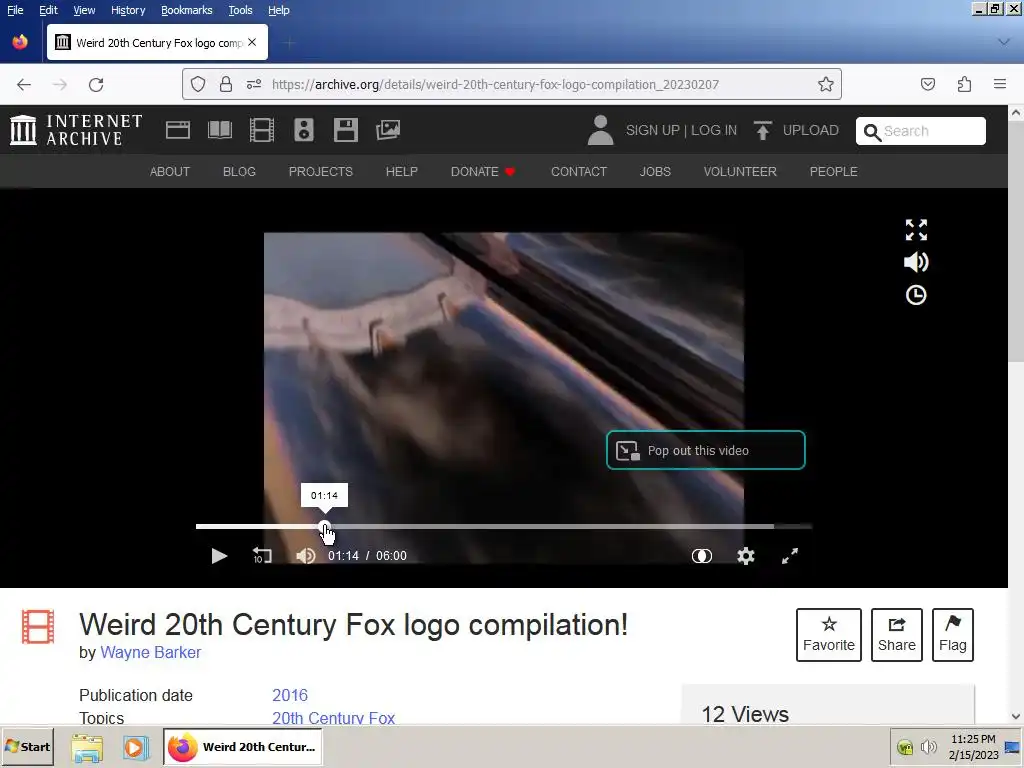This screenshot has height=768, width=1024.
Task: Open Wayne Barker author link
Action: (151, 652)
